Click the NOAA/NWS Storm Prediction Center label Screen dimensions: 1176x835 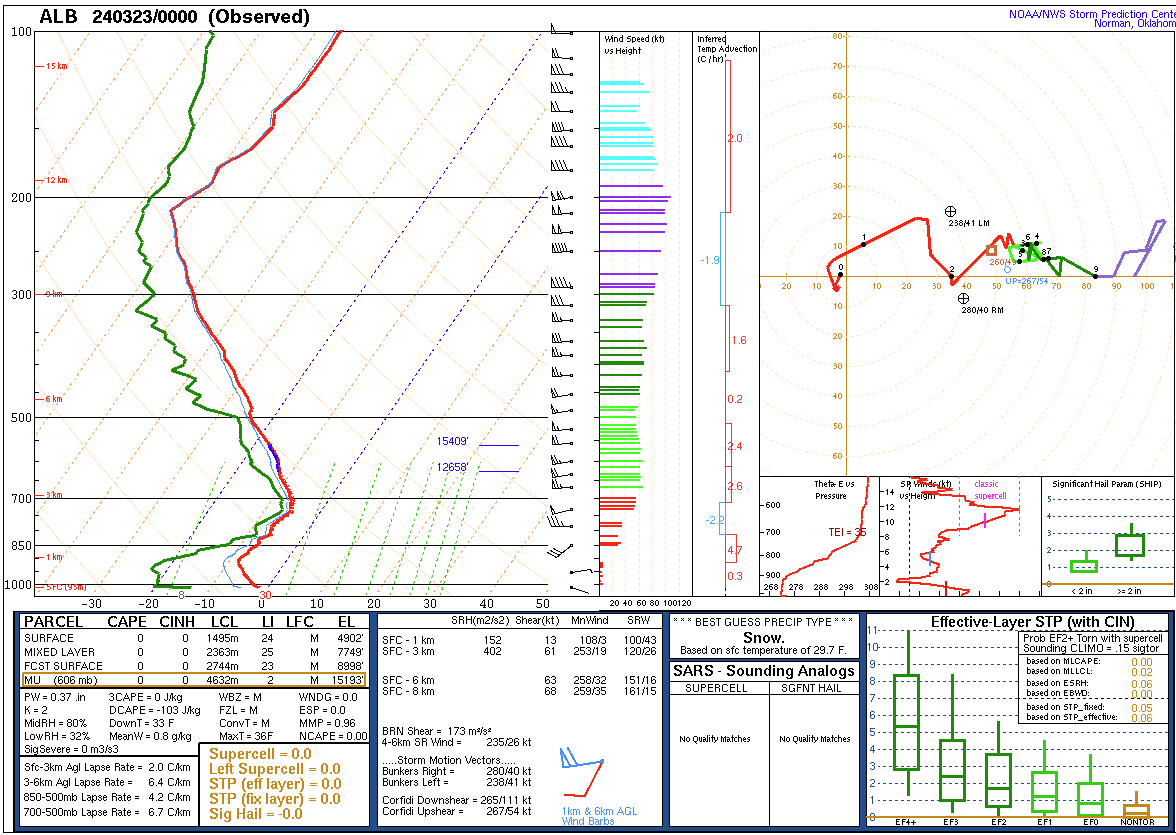point(1092,19)
